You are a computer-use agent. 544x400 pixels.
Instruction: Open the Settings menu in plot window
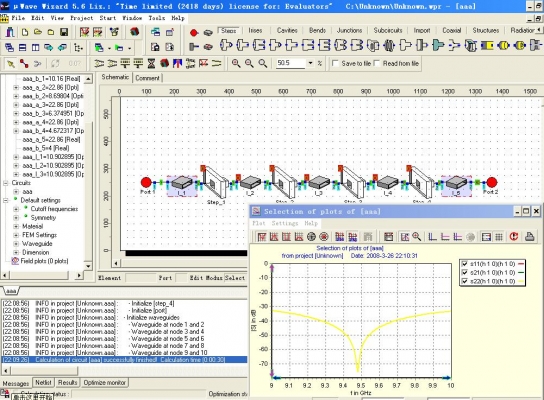tap(284, 223)
